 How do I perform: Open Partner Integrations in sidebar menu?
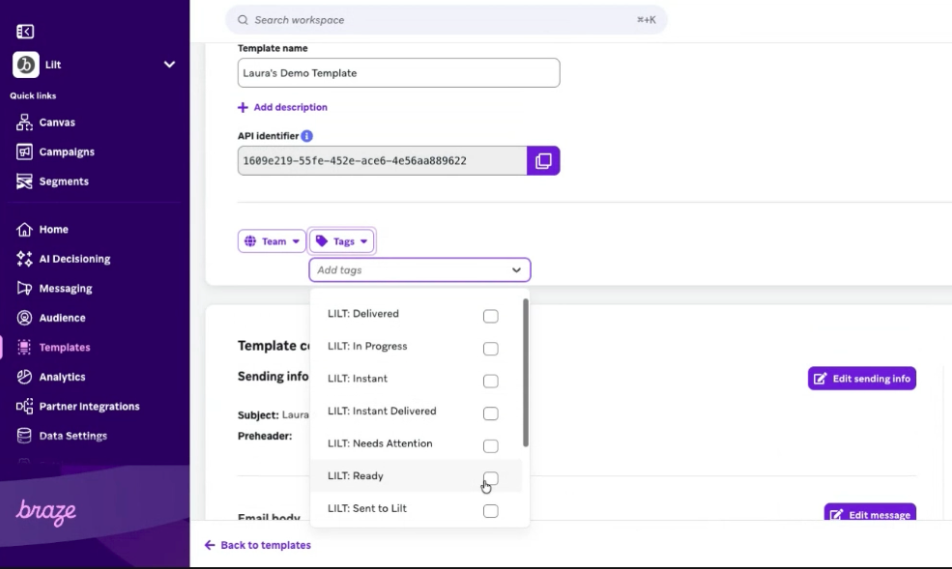[88, 407]
